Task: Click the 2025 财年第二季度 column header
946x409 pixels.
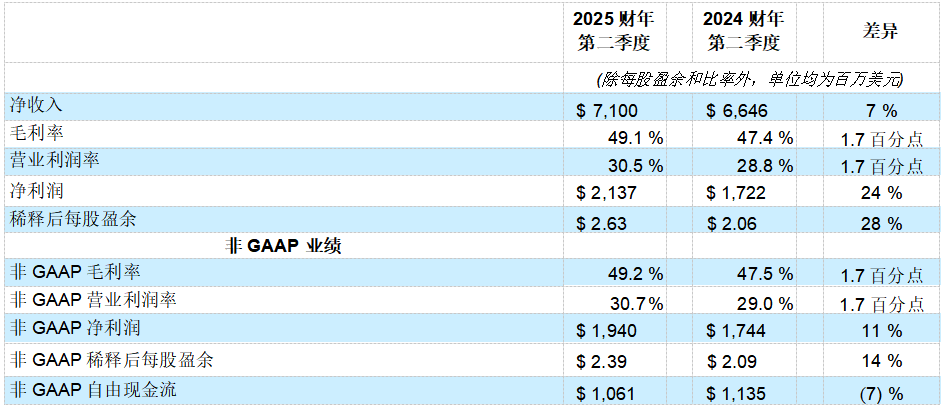Action: [x=614, y=32]
